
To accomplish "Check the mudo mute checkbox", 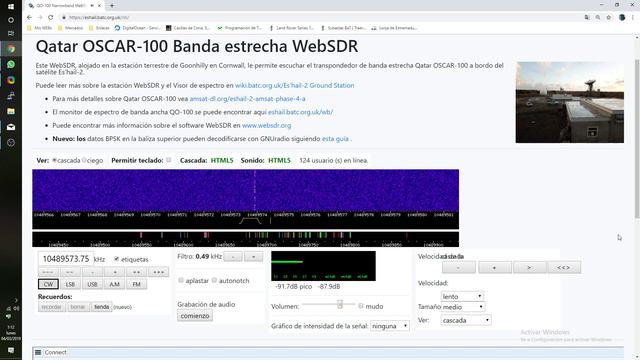I will 361,306.
